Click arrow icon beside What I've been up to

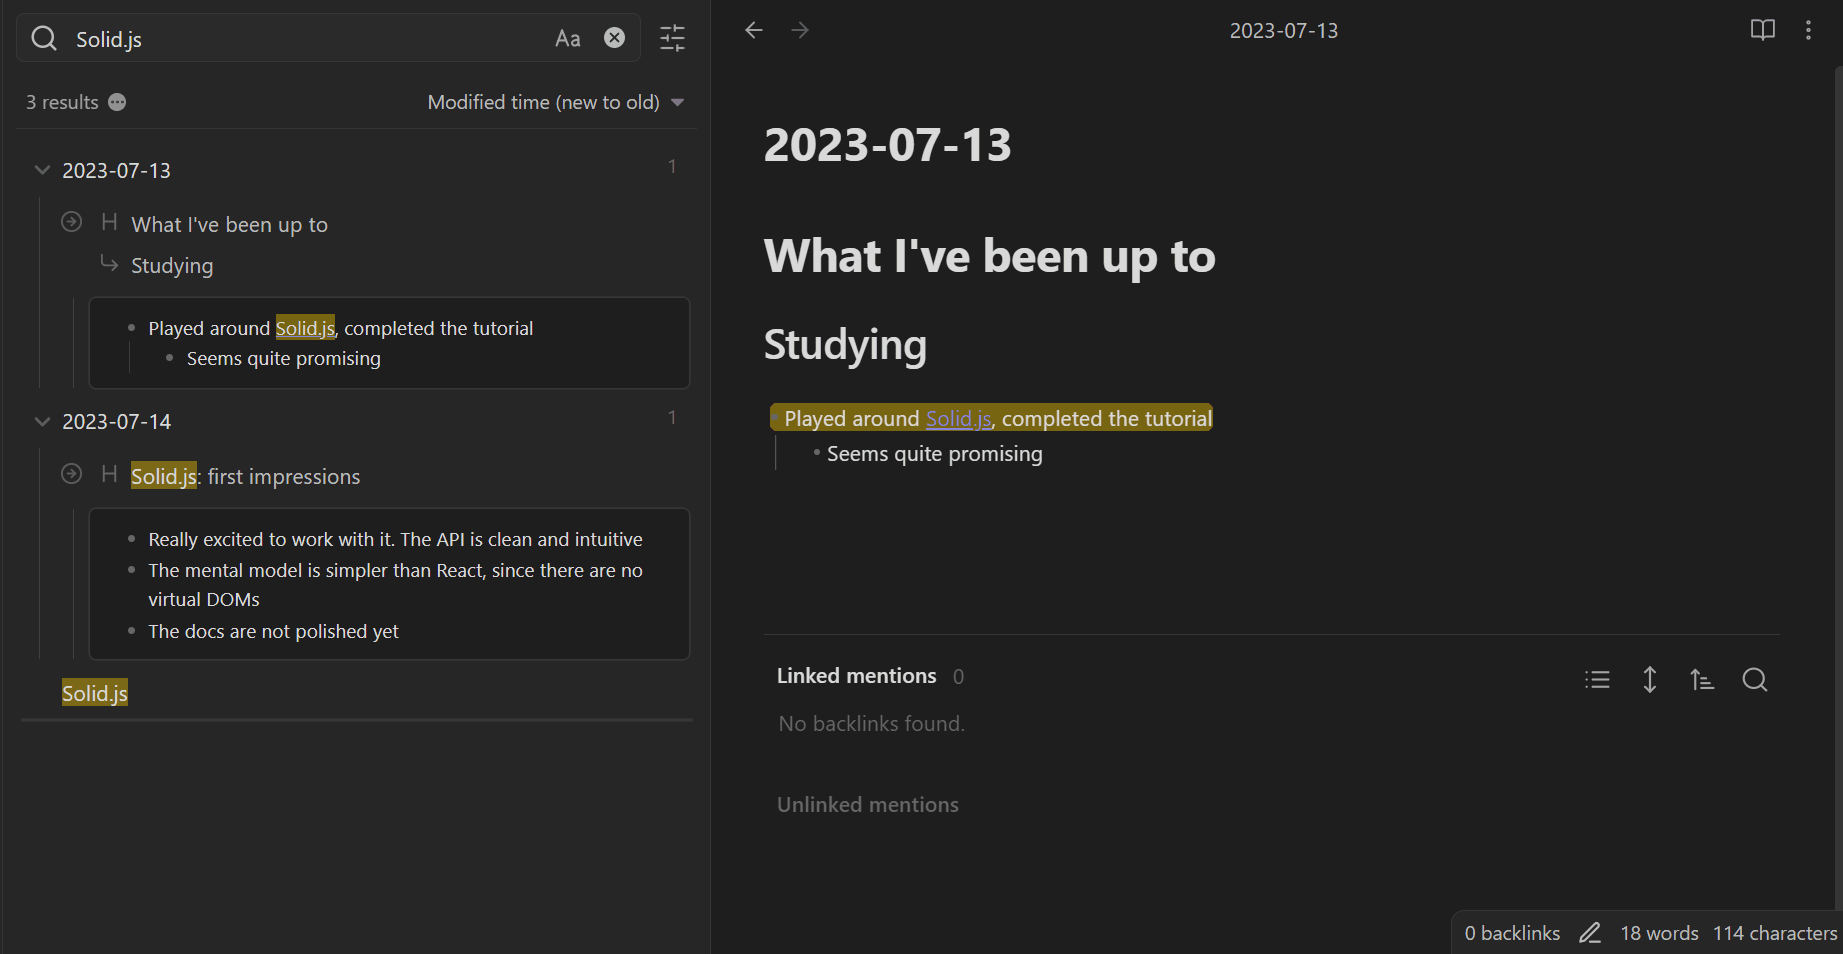(x=72, y=222)
